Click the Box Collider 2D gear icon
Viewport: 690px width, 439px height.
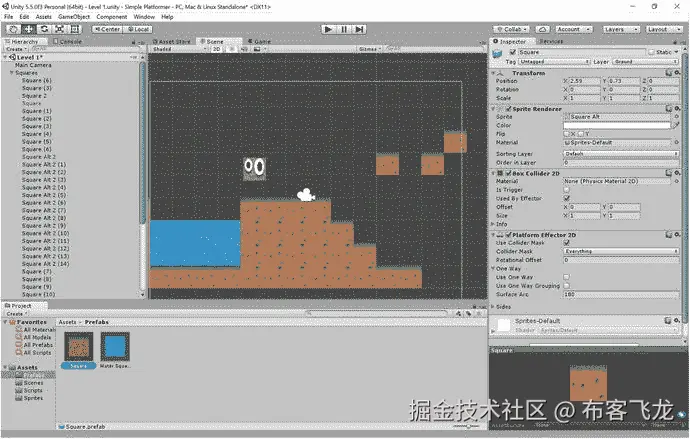pos(677,173)
